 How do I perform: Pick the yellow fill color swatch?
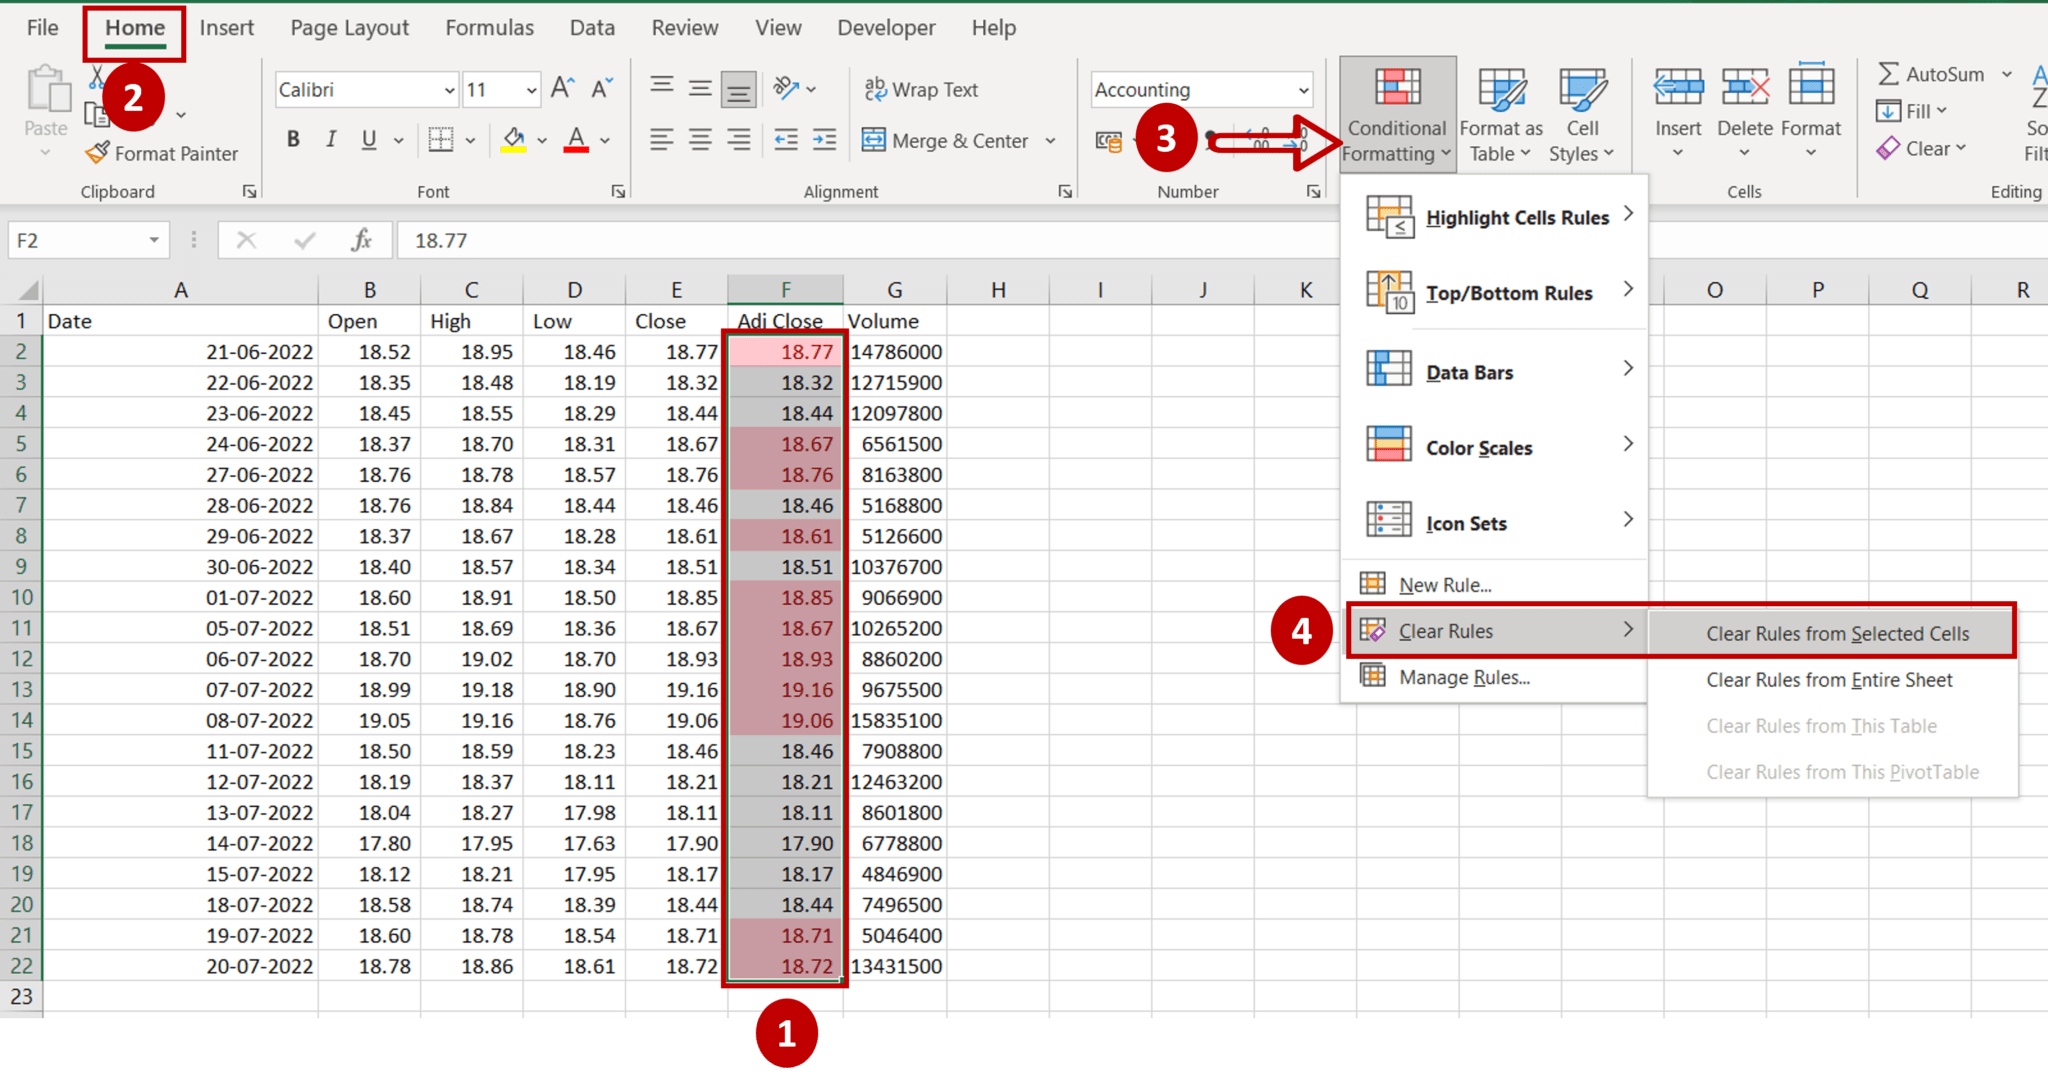pyautogui.click(x=512, y=149)
